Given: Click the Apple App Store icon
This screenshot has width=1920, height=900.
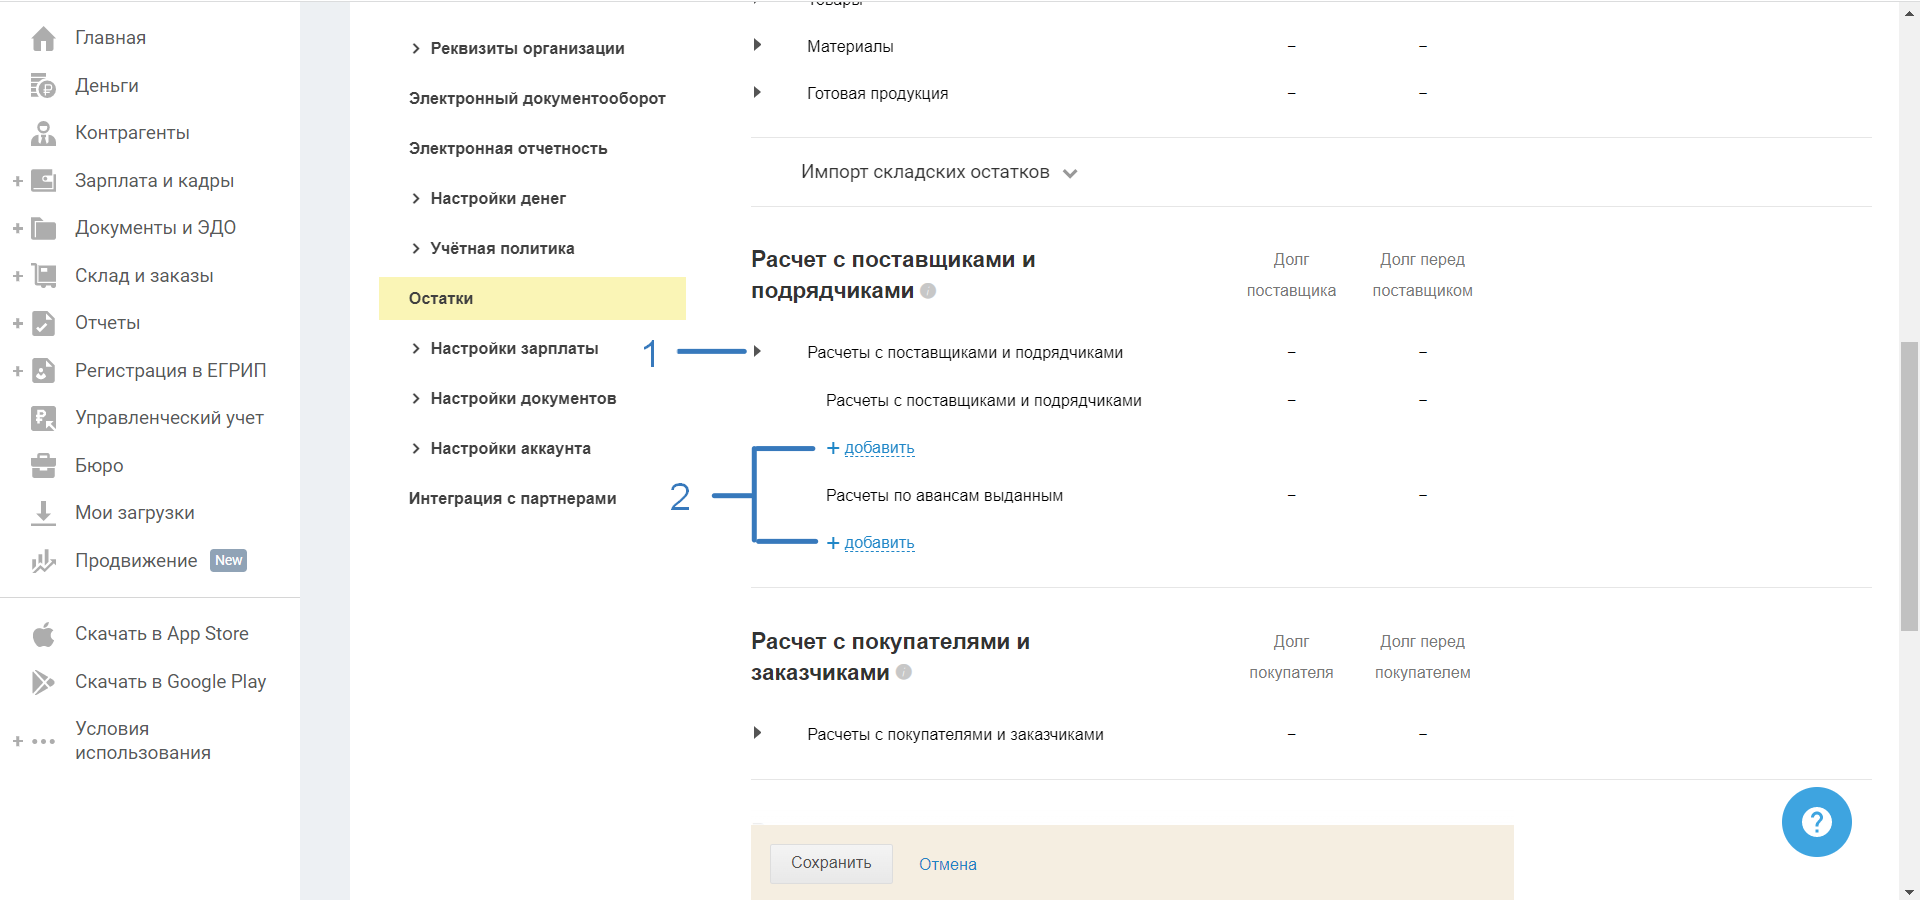Looking at the screenshot, I should (43, 634).
